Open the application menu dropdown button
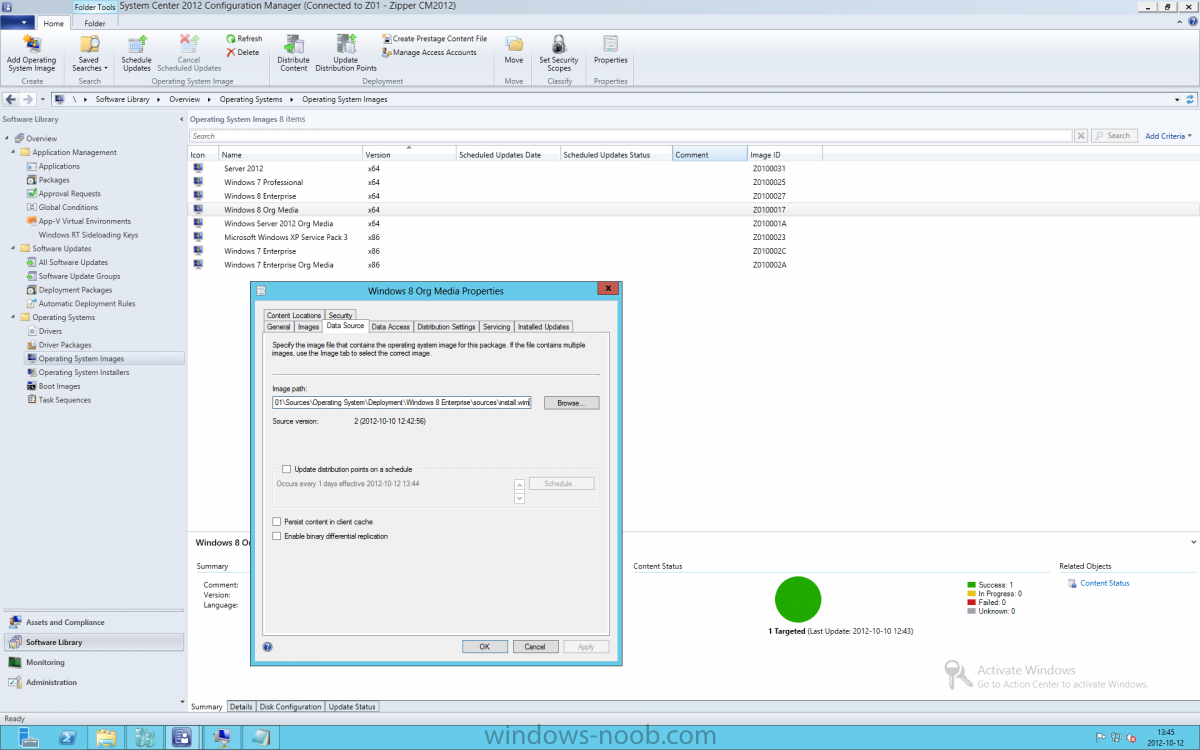The width and height of the screenshot is (1200, 750). tap(20, 22)
